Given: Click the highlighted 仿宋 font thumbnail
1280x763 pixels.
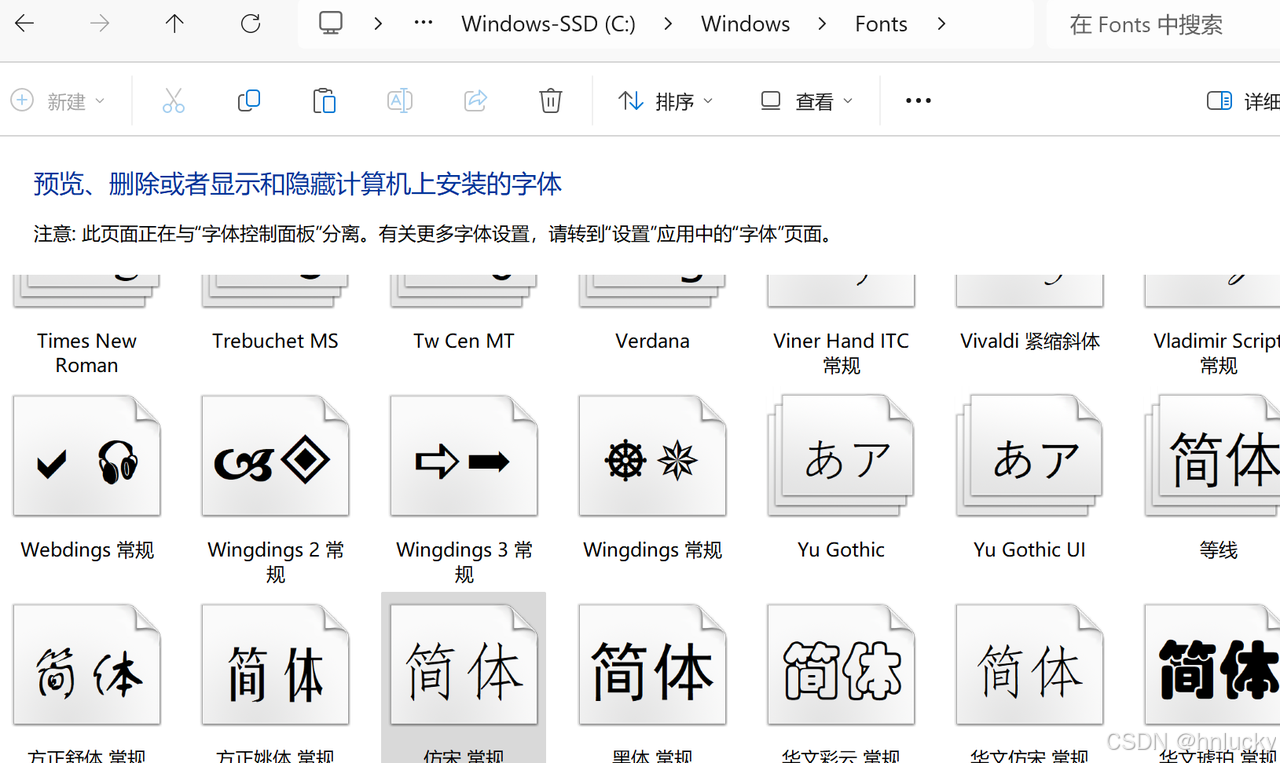Looking at the screenshot, I should [x=464, y=665].
